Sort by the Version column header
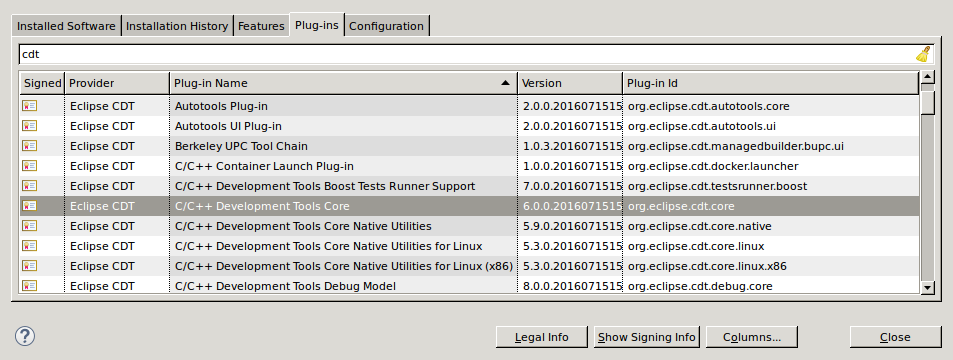 [570, 83]
